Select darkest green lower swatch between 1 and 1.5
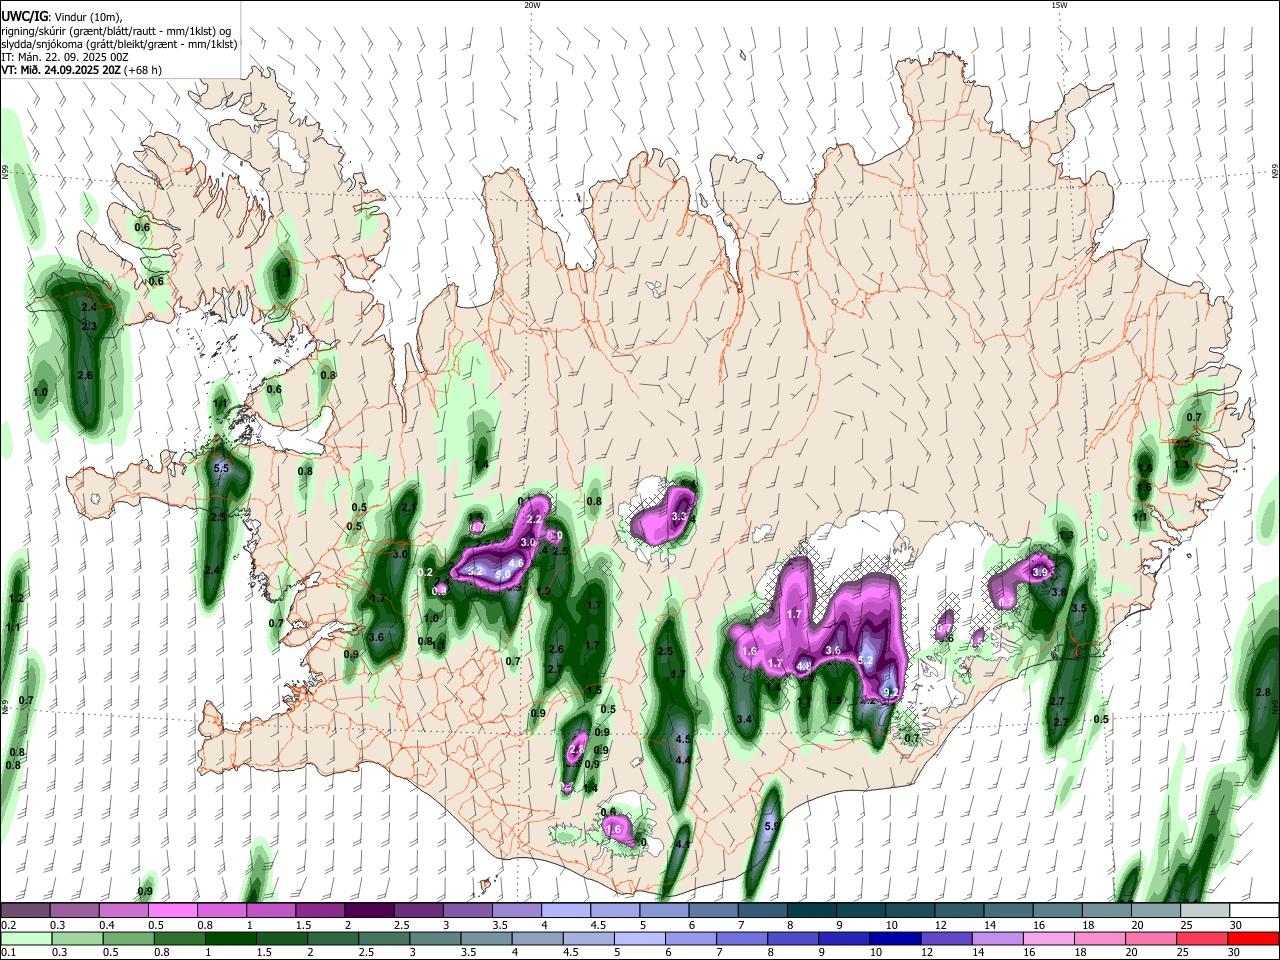Viewport: 1280px width, 960px height. pos(231,939)
